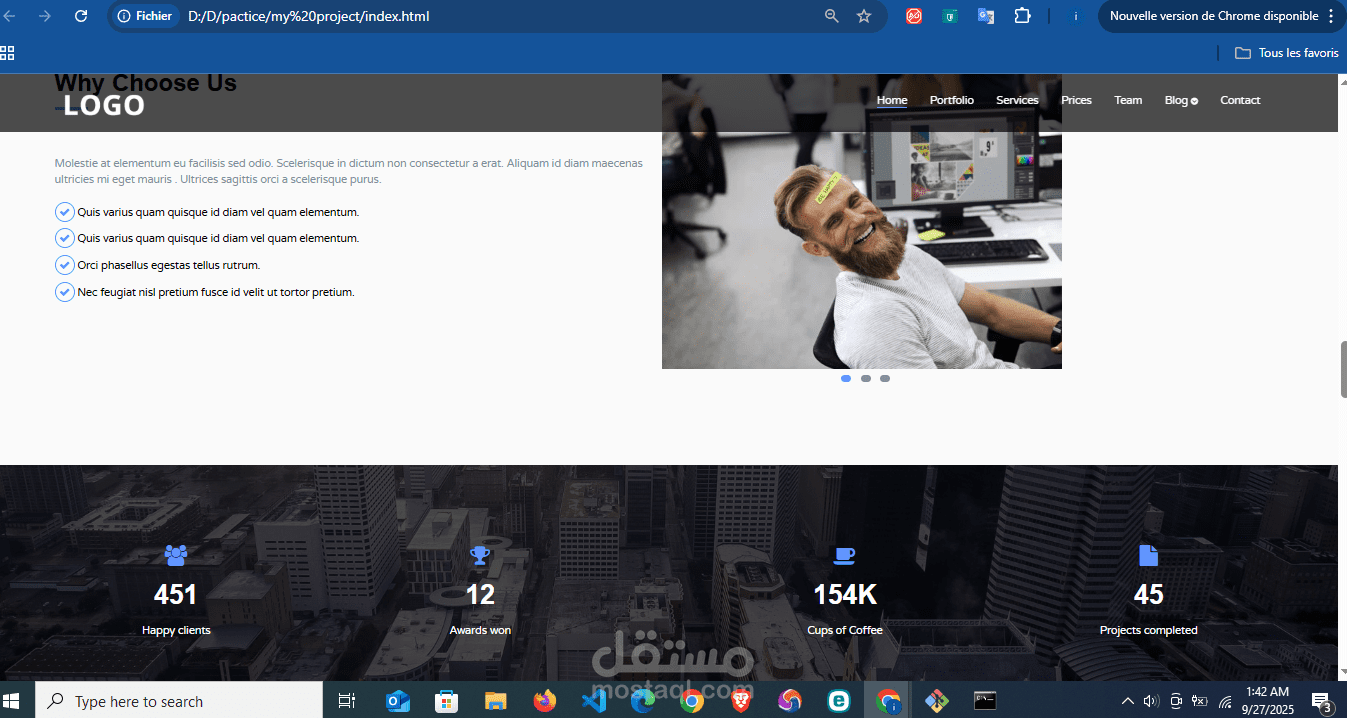Open the Wi-Fi network tray icon

coord(1225,701)
